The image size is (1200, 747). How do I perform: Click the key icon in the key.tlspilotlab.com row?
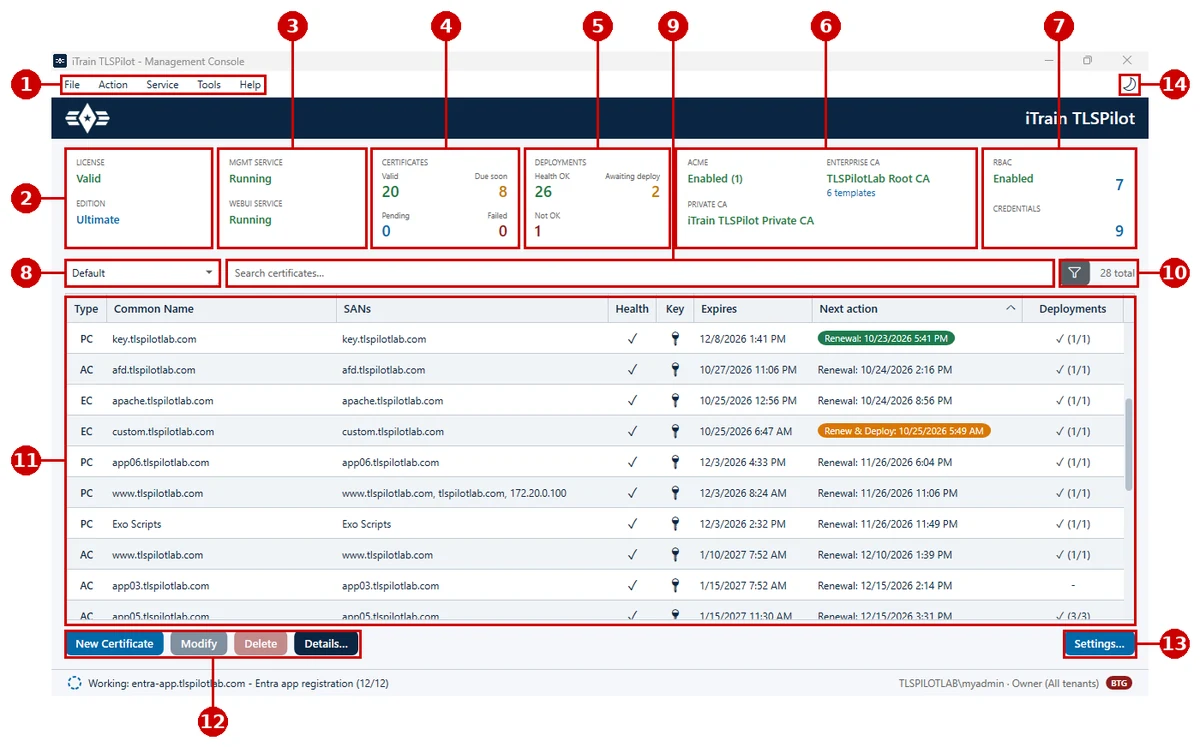[675, 339]
